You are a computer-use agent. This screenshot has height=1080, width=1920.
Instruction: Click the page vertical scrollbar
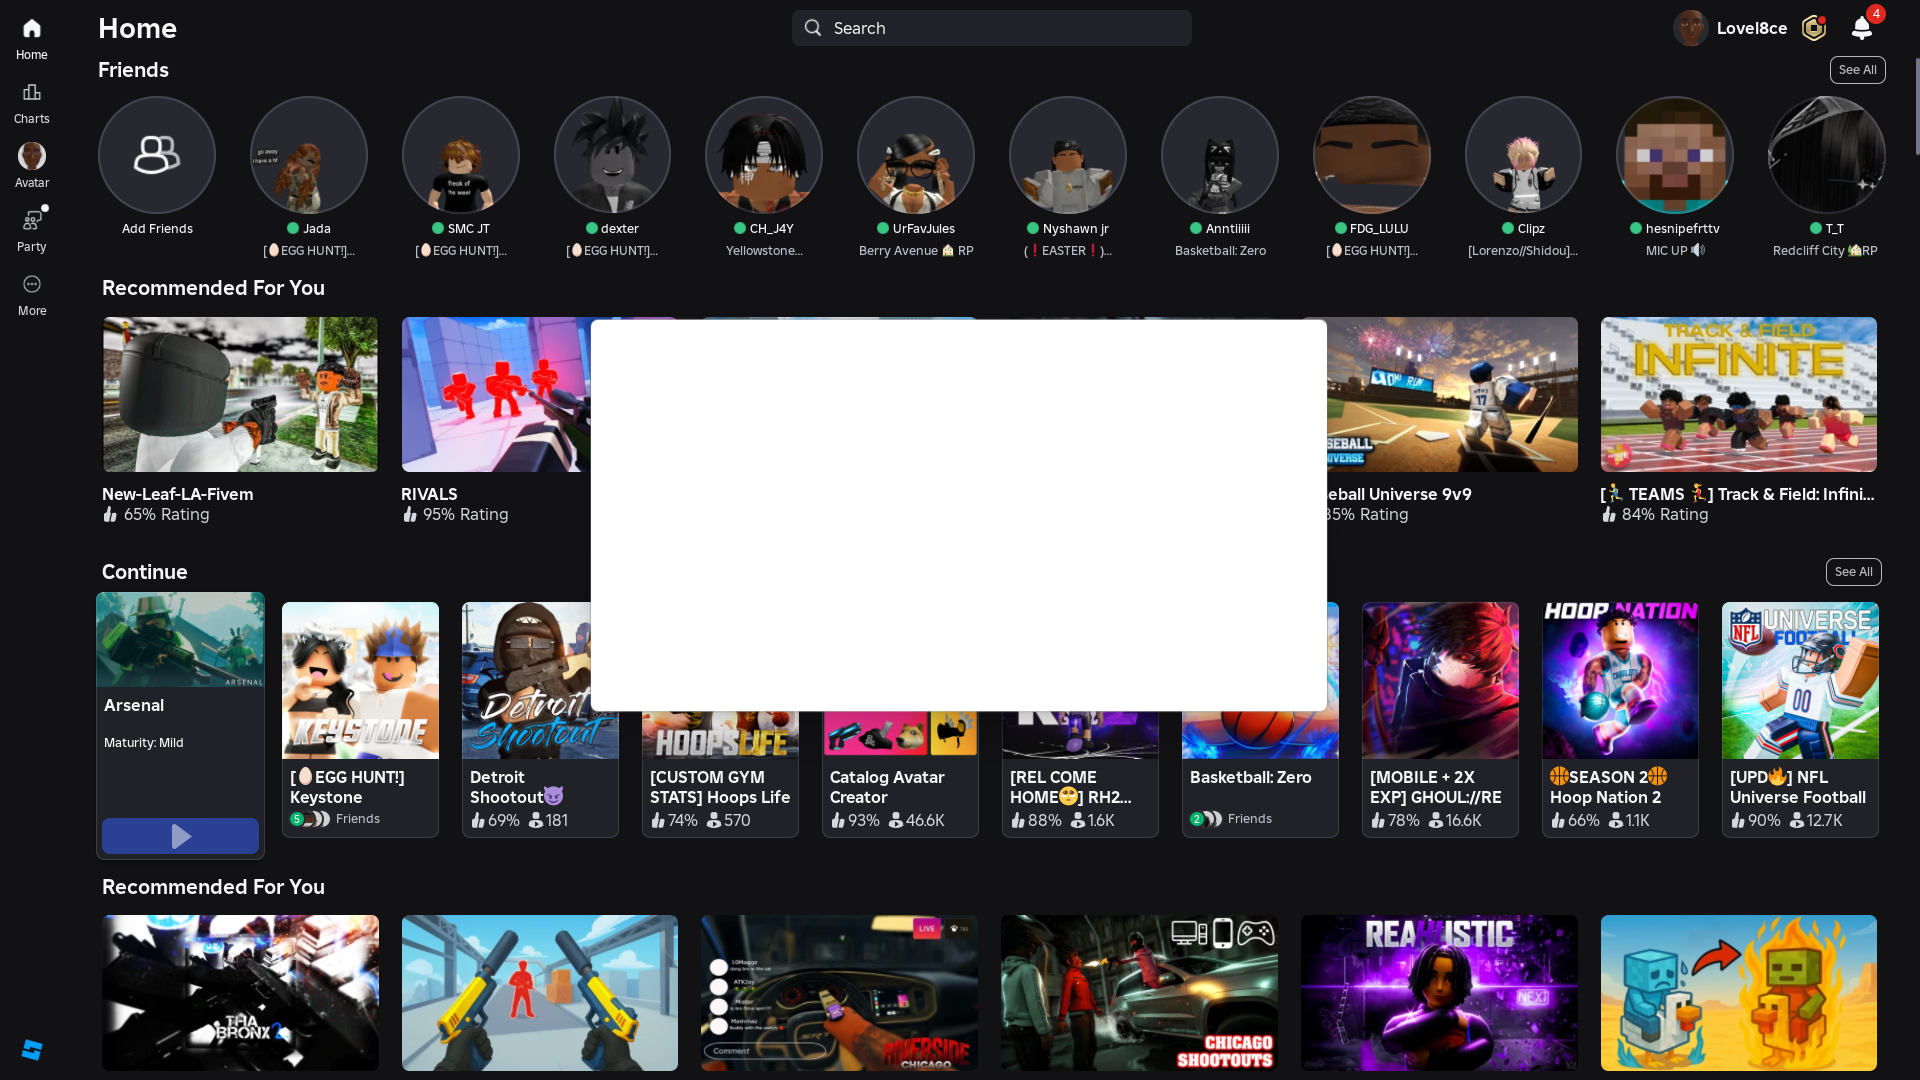pos(1916,105)
